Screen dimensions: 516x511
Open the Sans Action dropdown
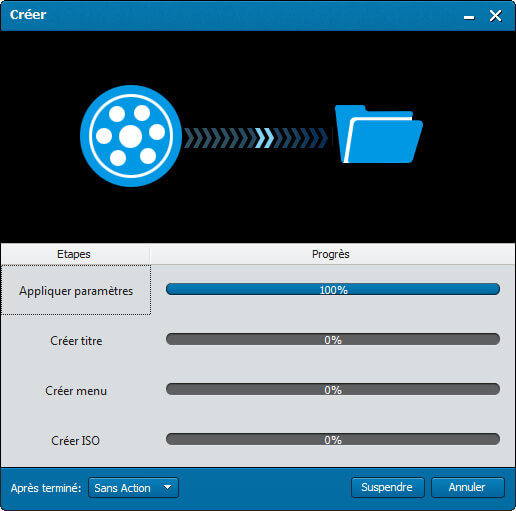click(133, 488)
